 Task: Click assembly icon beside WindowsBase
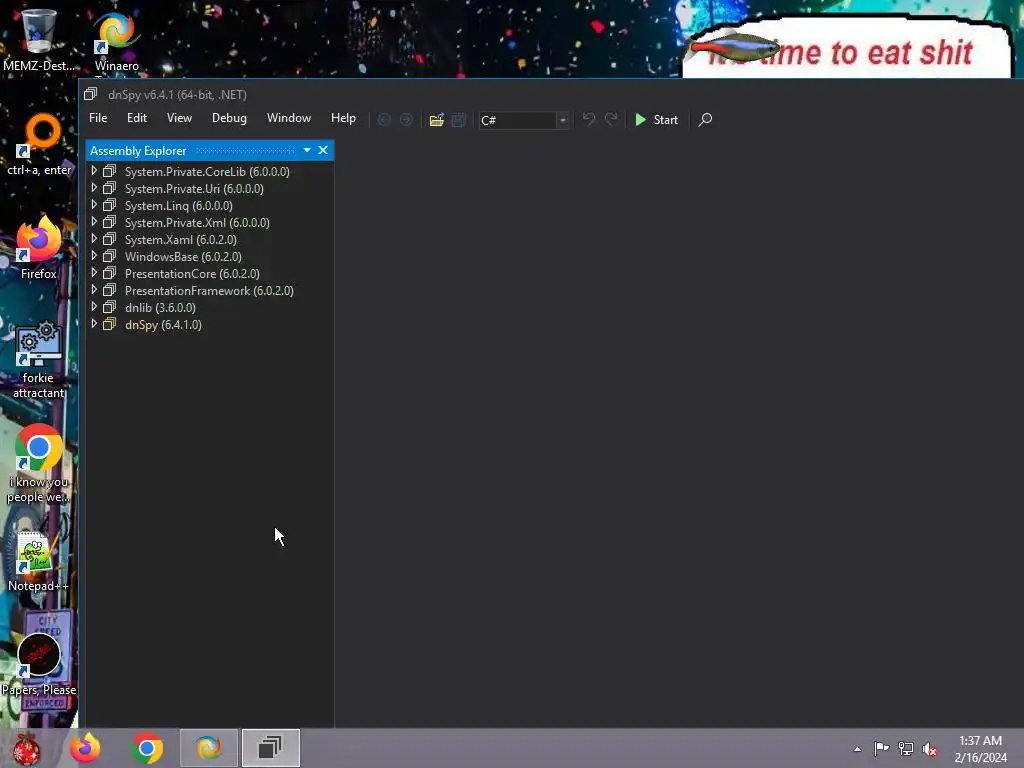tap(110, 255)
